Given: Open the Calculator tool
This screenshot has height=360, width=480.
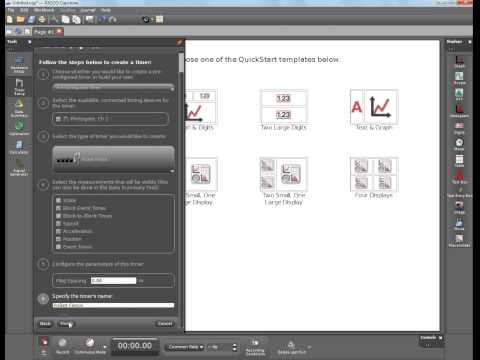Looking at the screenshot, I should 19,147.
